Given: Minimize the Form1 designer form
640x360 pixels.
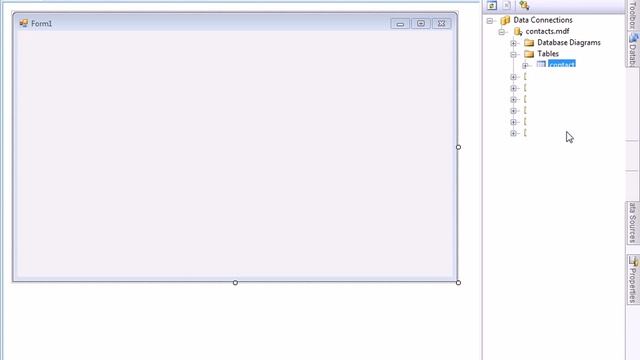Looking at the screenshot, I should pos(400,24).
